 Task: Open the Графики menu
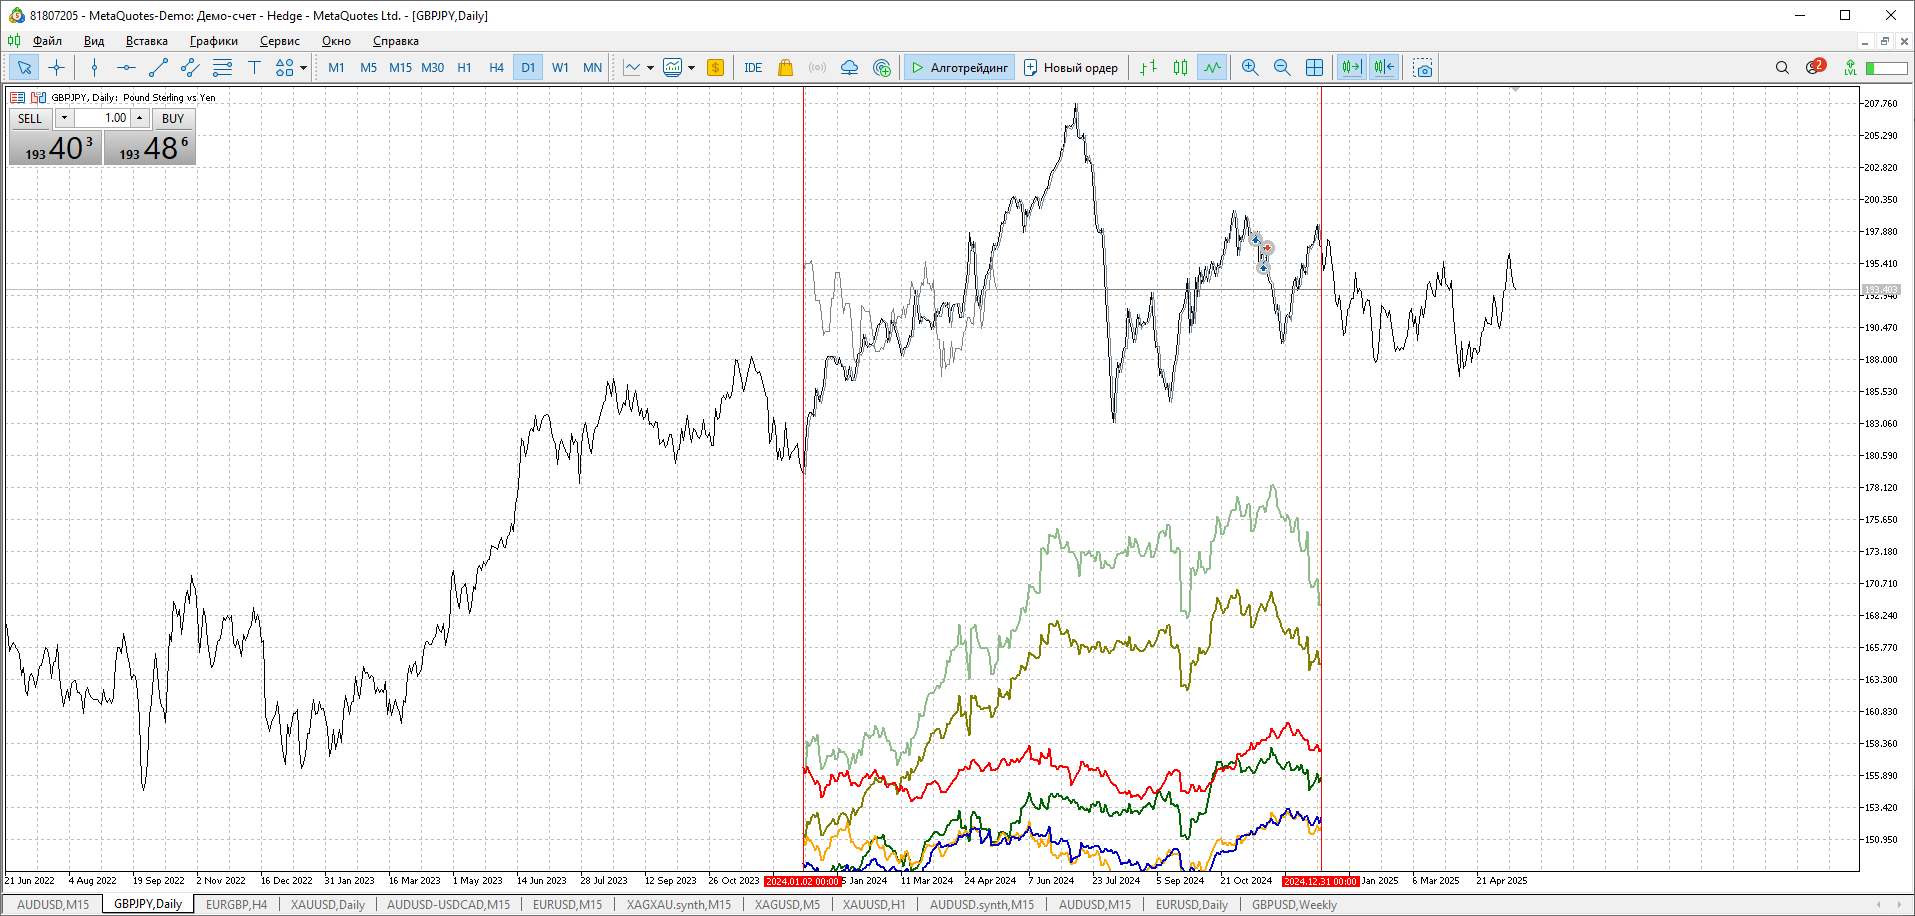(214, 41)
